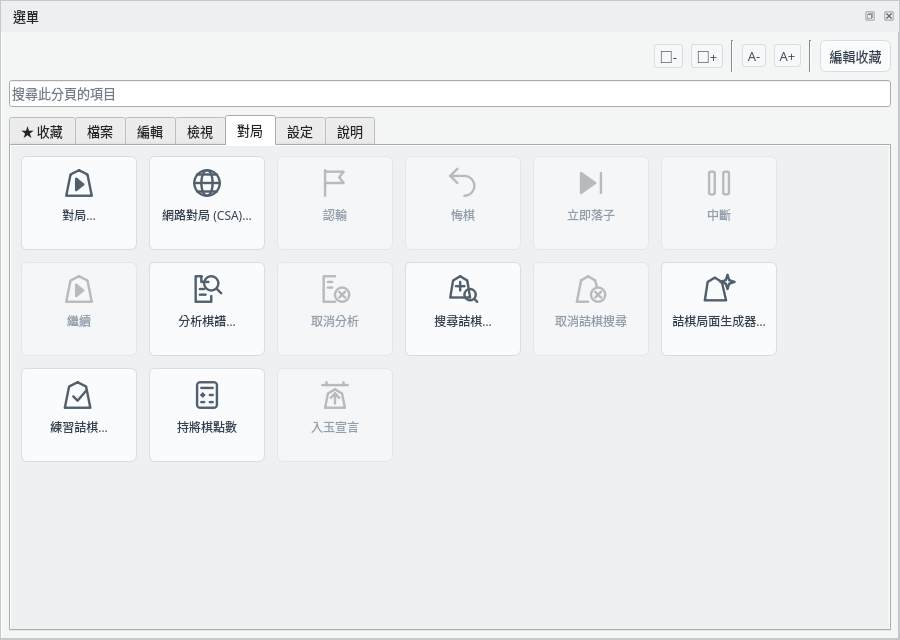Image resolution: width=900 pixels, height=640 pixels.
Task: Start 網路對局 (CSA) online game
Action: coord(207,203)
